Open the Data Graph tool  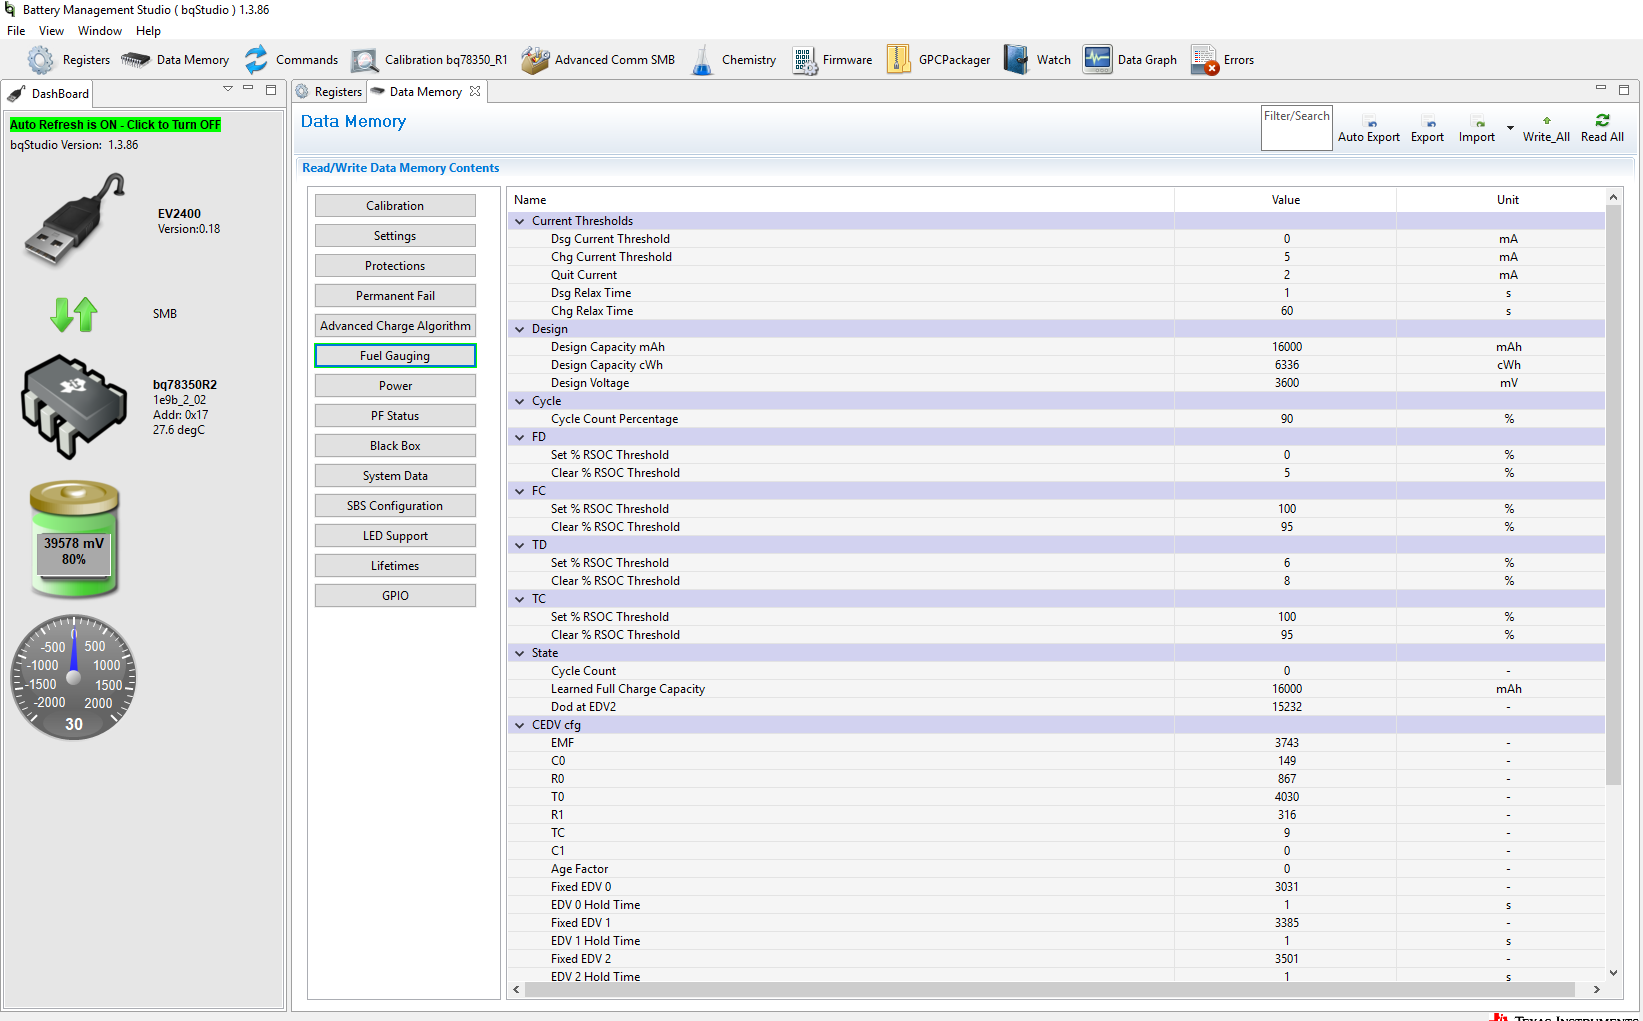1098,60
